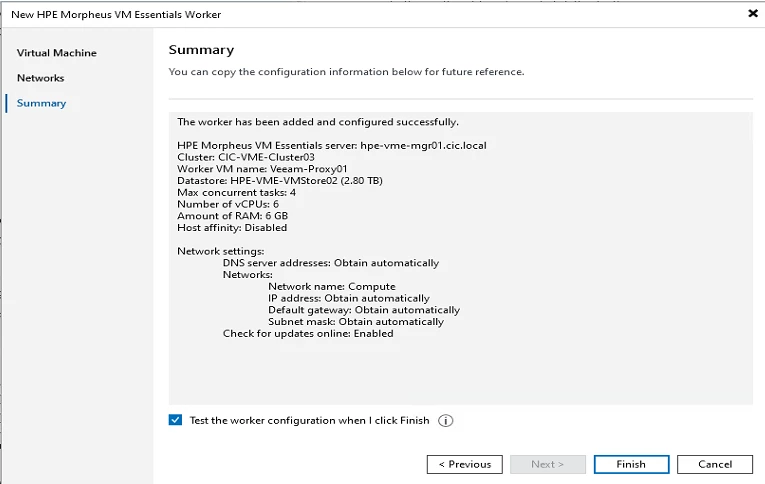Switch to the Networks step
The width and height of the screenshot is (765, 484).
40,78
